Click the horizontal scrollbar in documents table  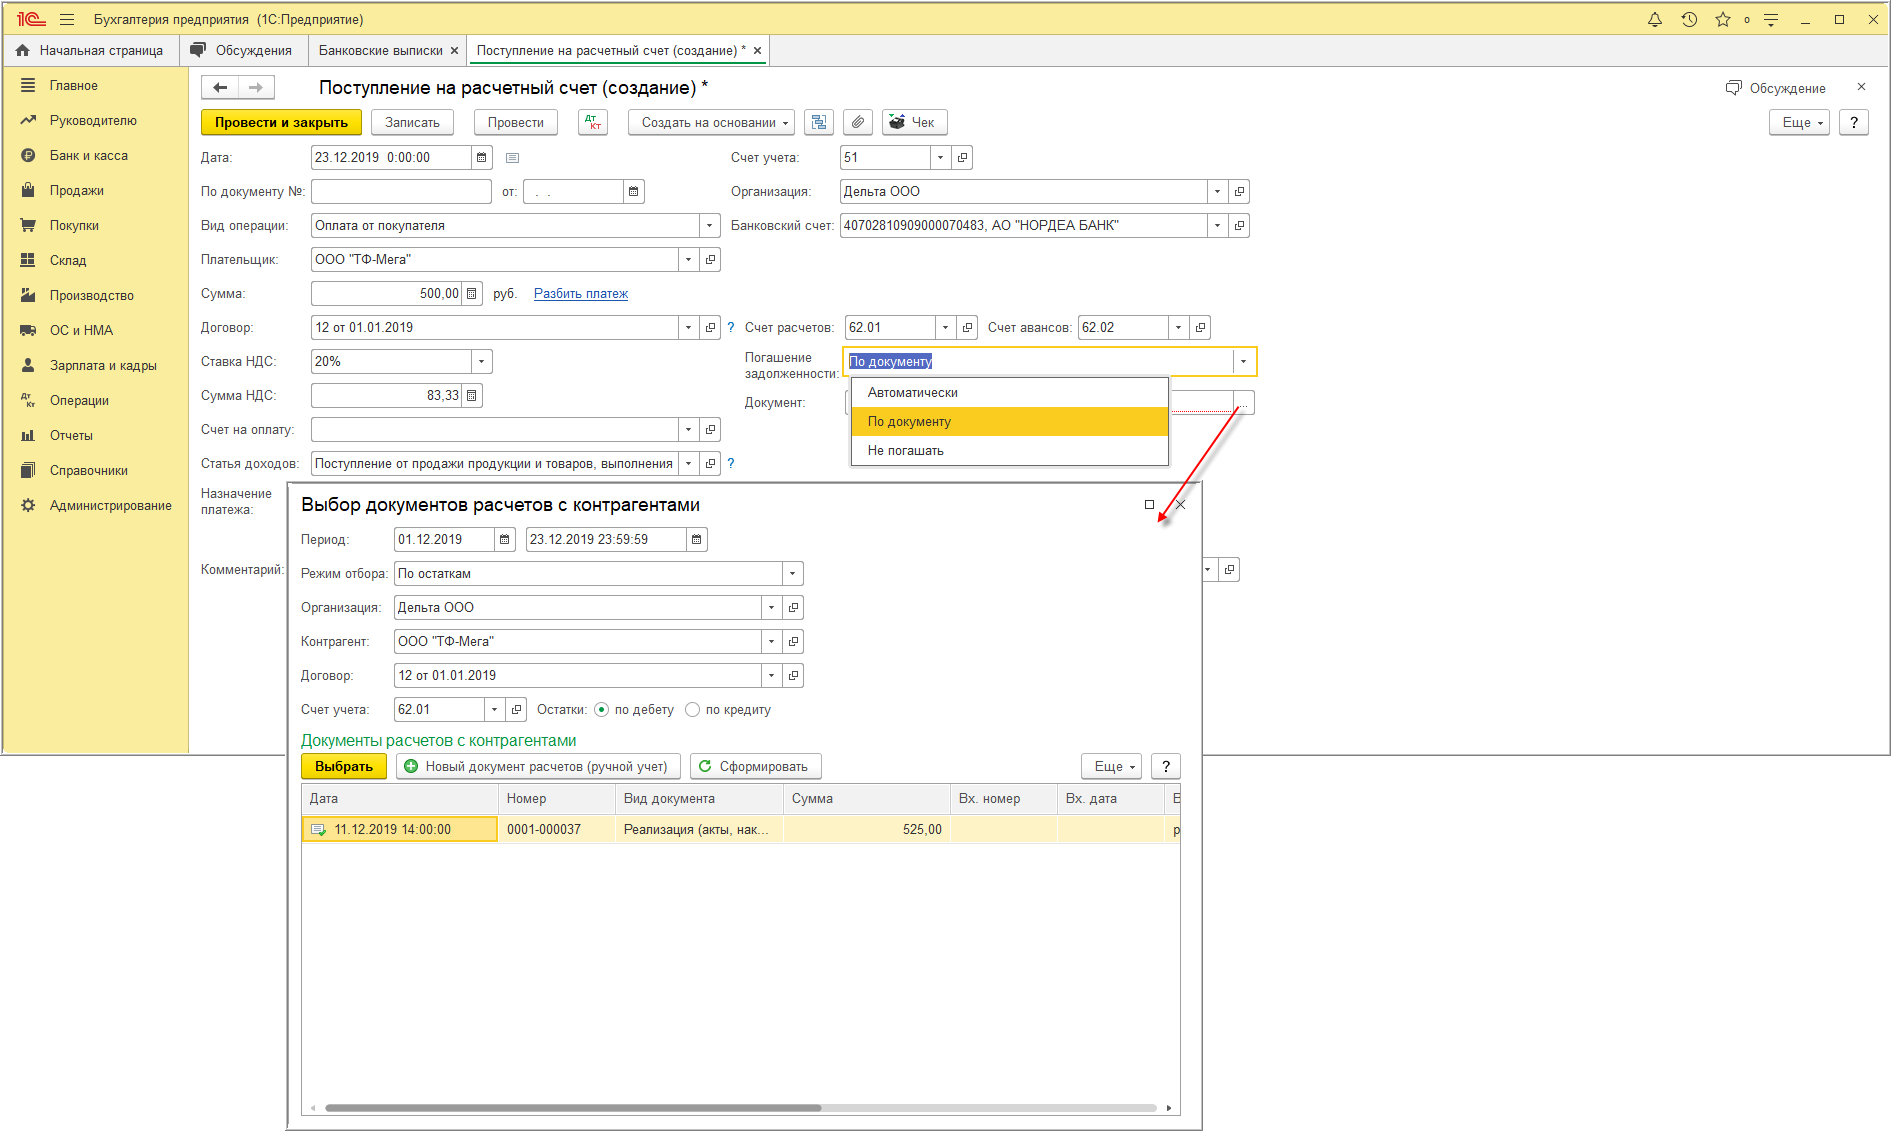(x=572, y=1107)
